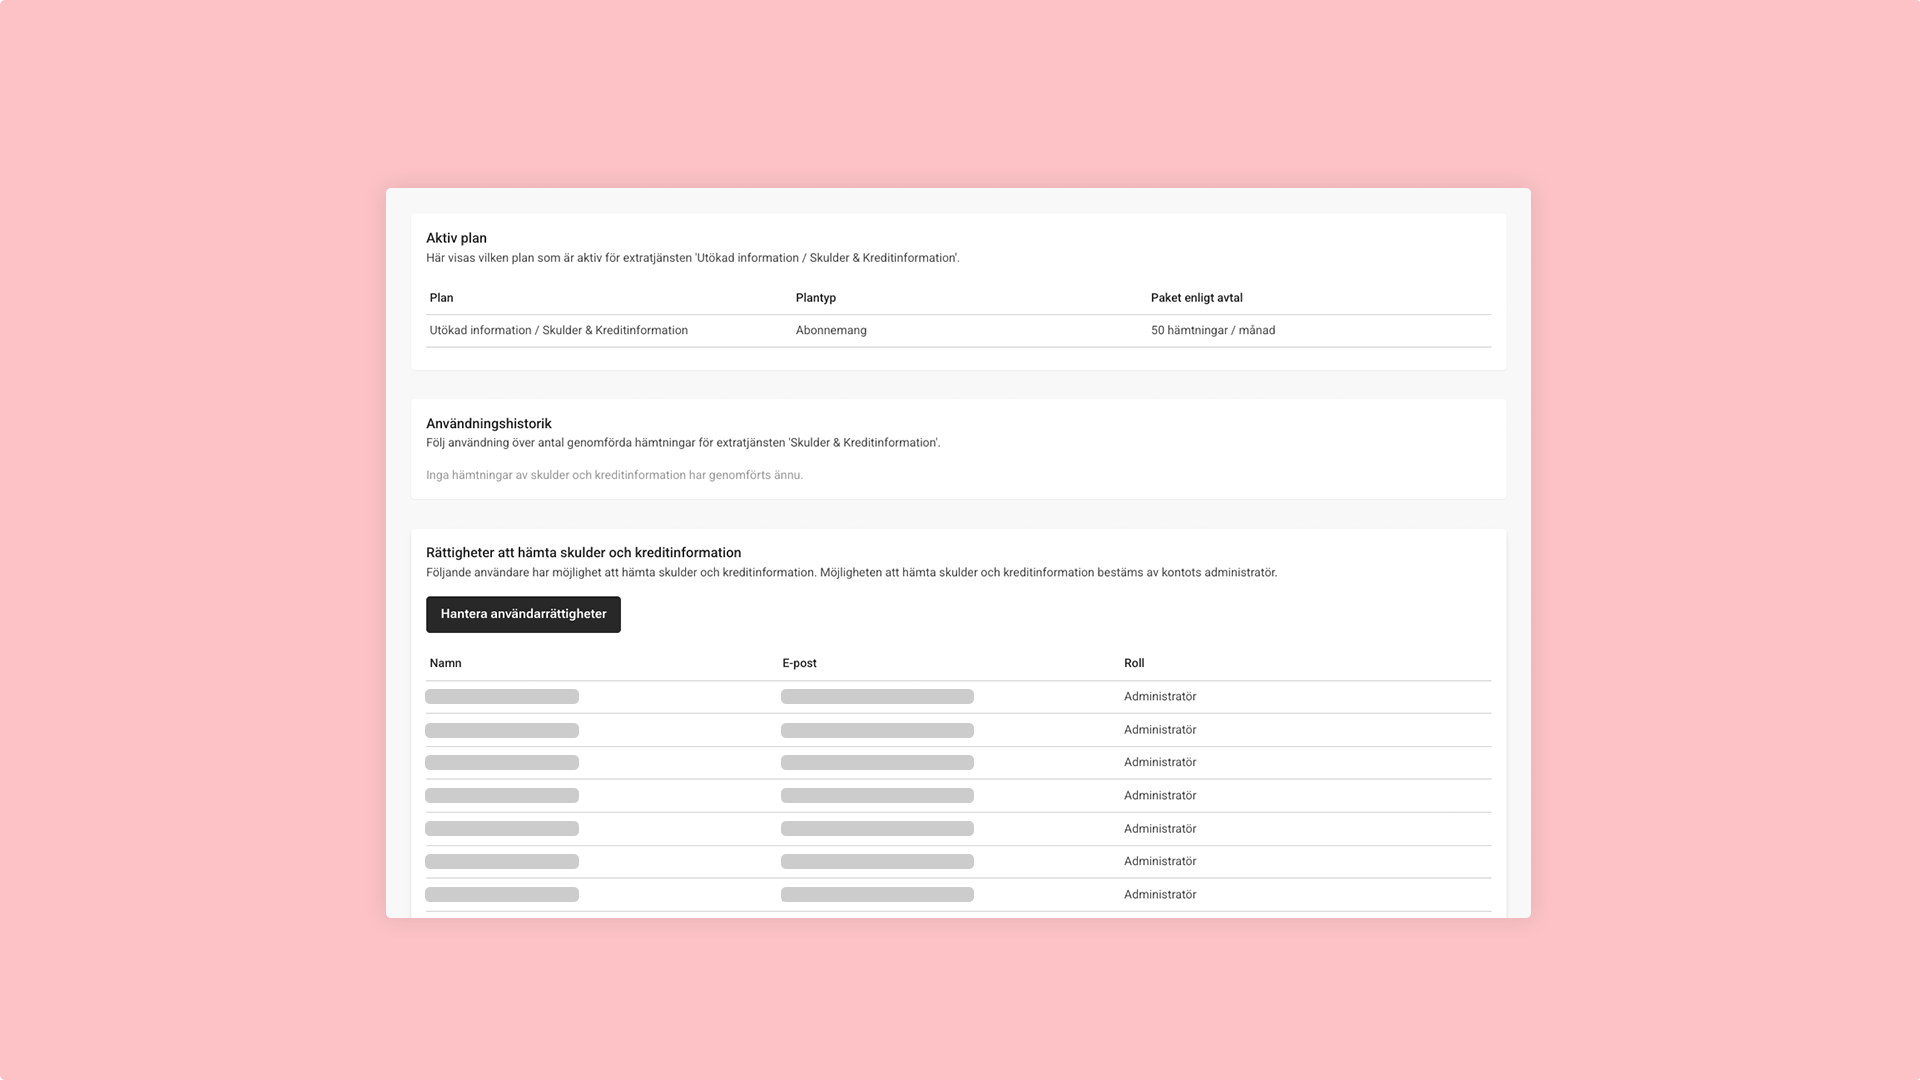Click the Hantera användarrättigheter button
Viewport: 1920px width, 1080px height.
tap(523, 614)
